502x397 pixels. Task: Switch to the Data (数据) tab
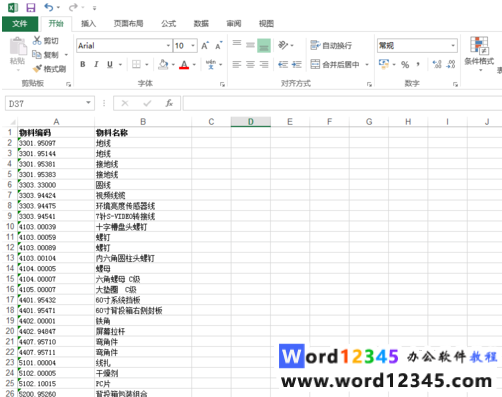point(201,24)
